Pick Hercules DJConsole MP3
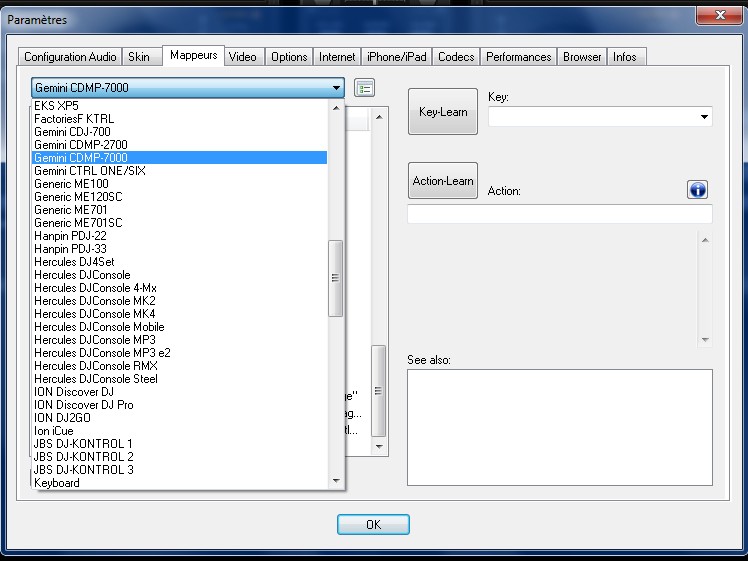This screenshot has height=561, width=748. coord(179,340)
